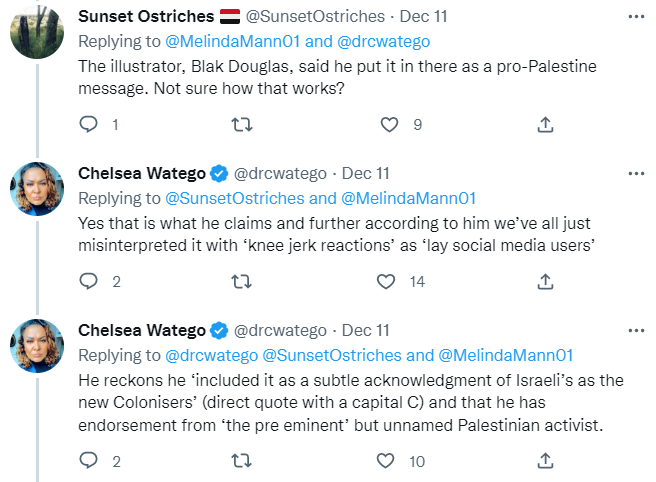The image size is (656, 482).
Task: Retweet the Sunset Ostriches tweet
Action: point(242,124)
